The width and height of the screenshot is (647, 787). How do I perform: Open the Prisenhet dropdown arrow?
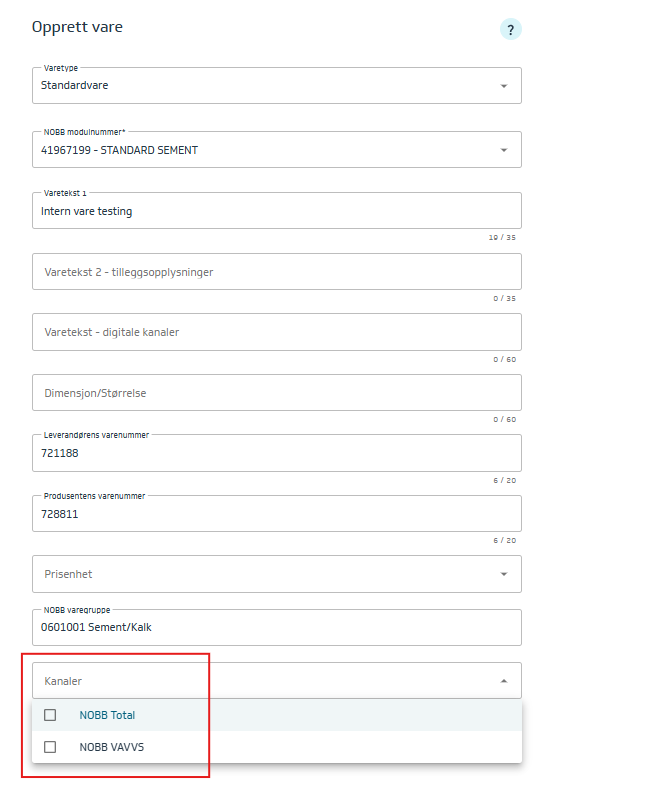(503, 574)
